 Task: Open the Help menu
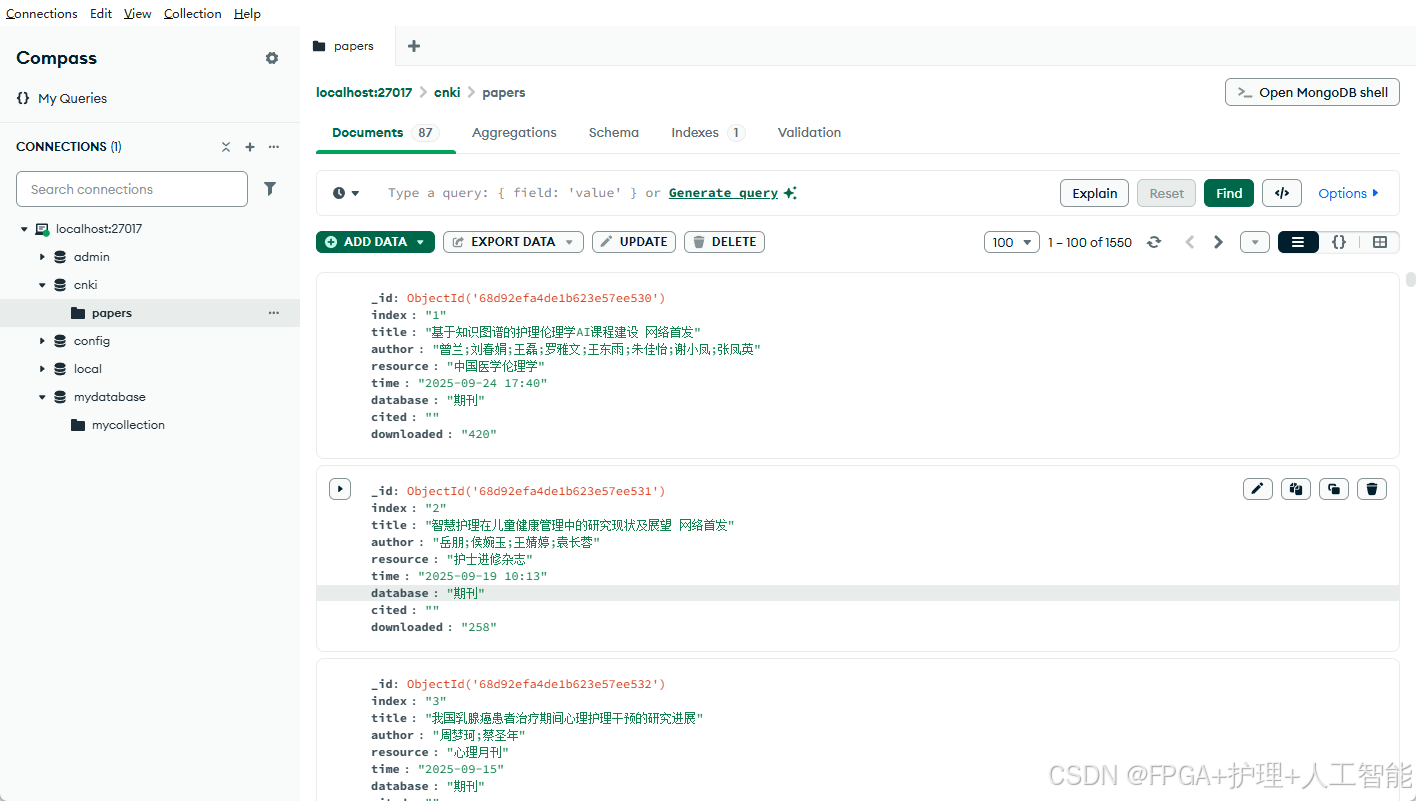click(247, 13)
